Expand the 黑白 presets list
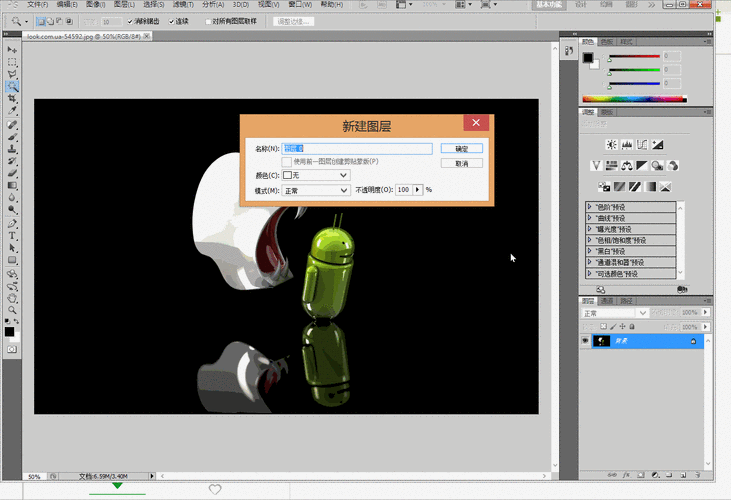Screen dimensions: 731x500 589,251
